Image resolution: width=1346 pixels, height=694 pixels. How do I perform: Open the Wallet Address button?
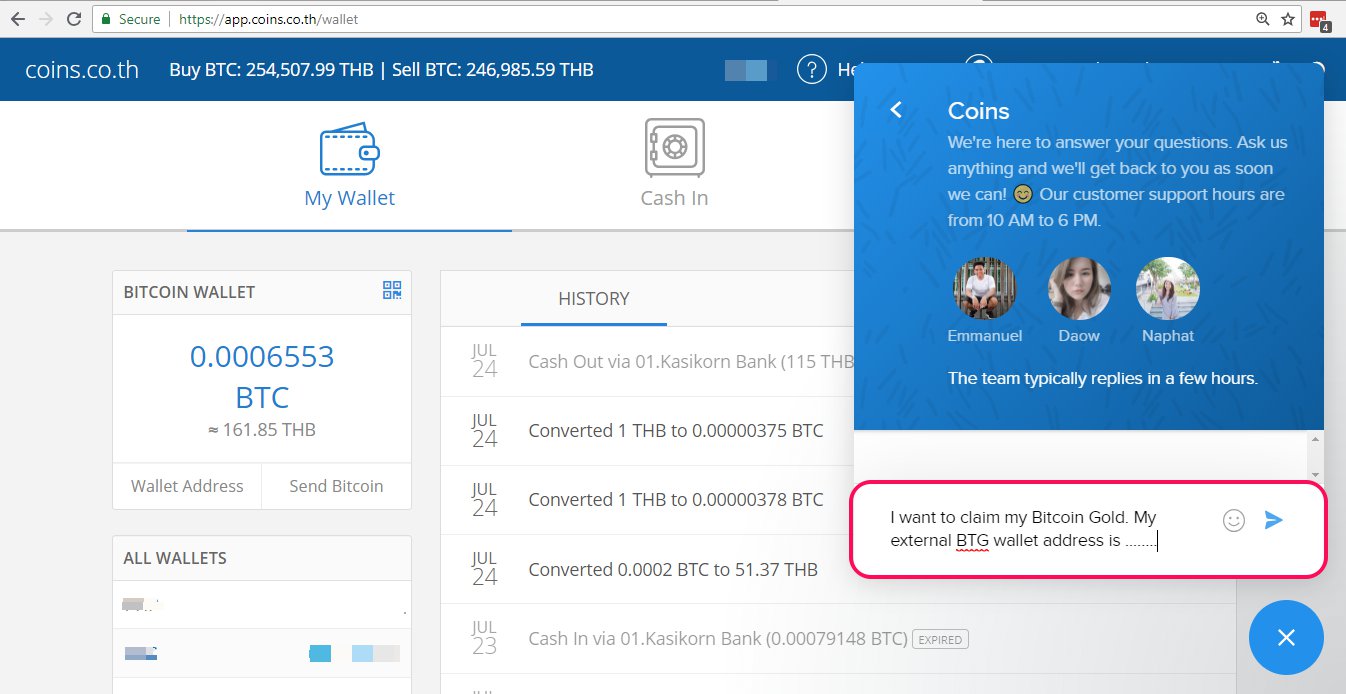pyautogui.click(x=187, y=486)
